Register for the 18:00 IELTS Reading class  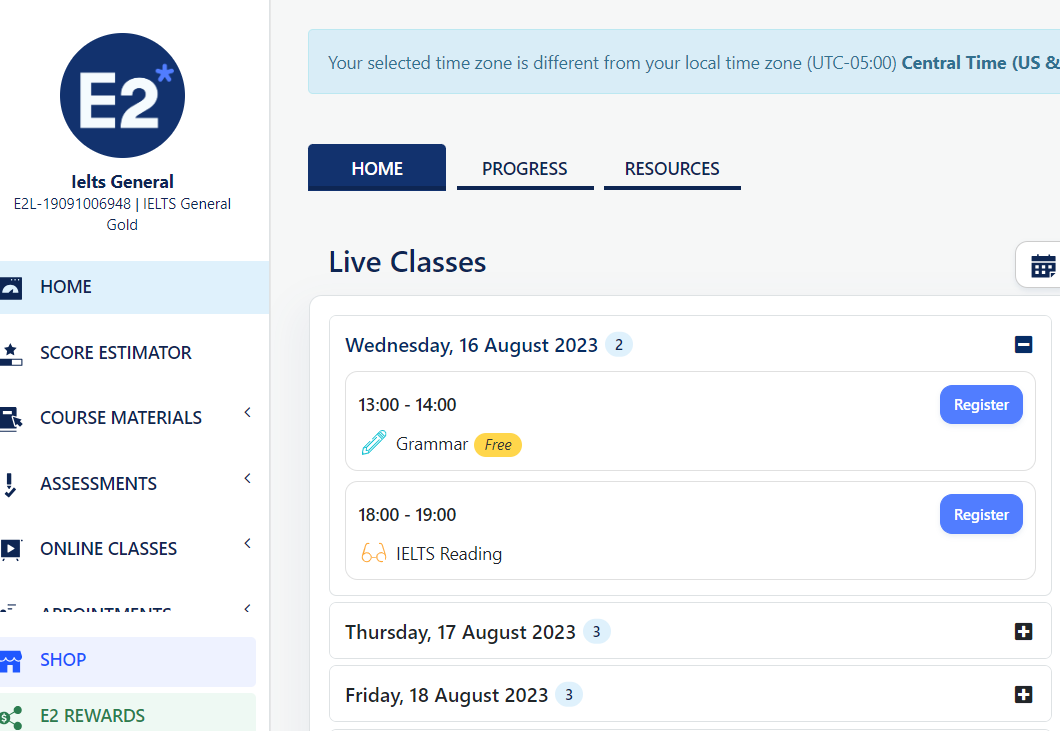pyautogui.click(x=980, y=514)
